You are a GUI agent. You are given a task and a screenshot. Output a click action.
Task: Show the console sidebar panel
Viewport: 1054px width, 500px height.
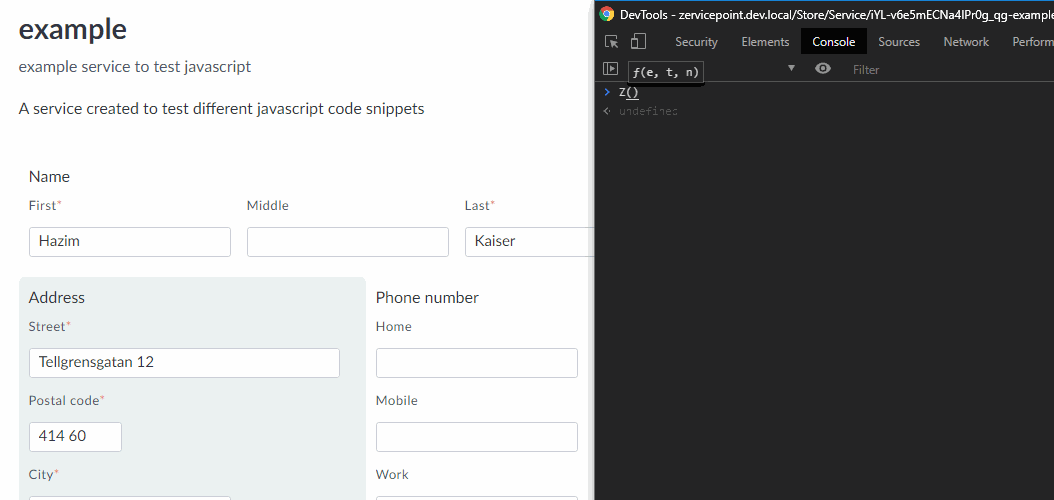point(611,69)
